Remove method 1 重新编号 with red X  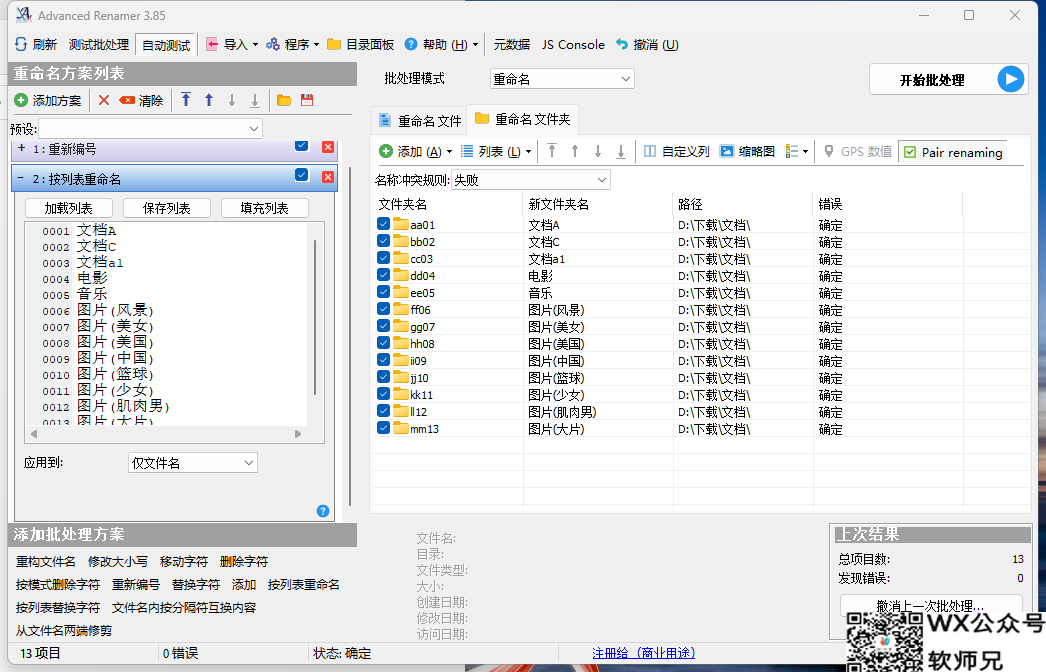(x=328, y=147)
